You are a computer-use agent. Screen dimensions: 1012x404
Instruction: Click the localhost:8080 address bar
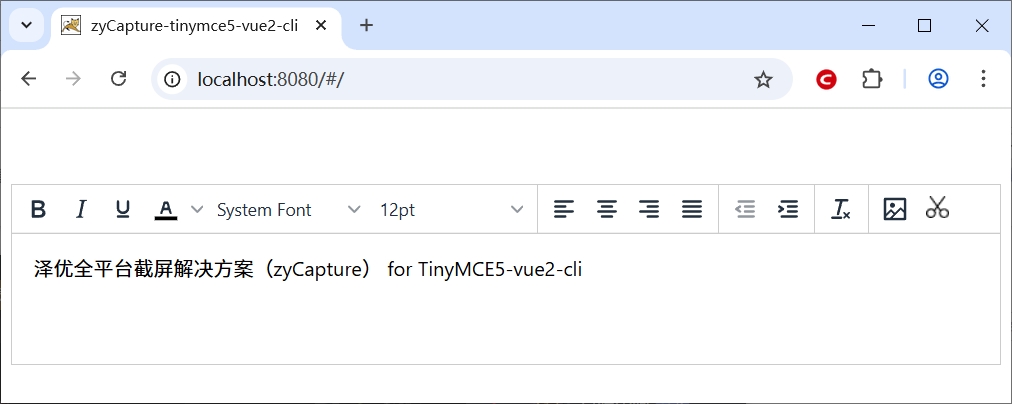tap(450, 79)
